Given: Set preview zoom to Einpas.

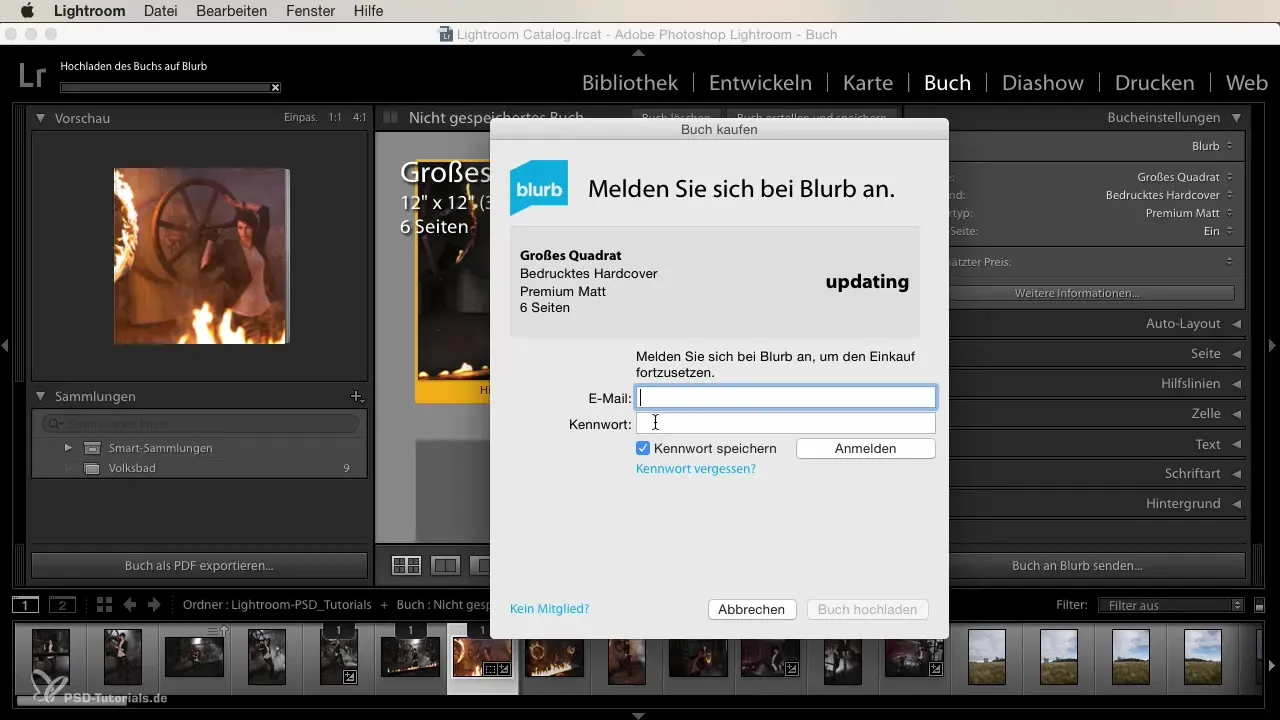Looking at the screenshot, I should [300, 118].
